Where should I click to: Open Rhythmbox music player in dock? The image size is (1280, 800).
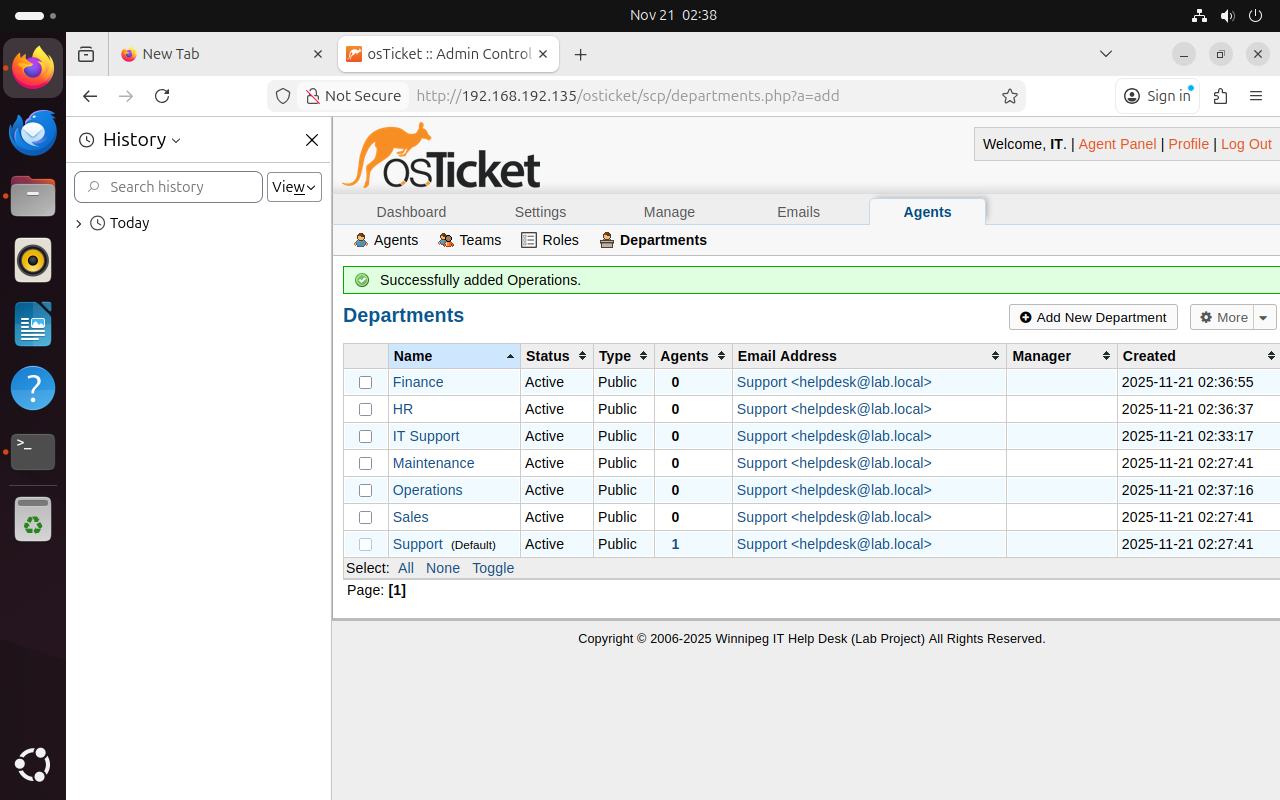point(33,260)
